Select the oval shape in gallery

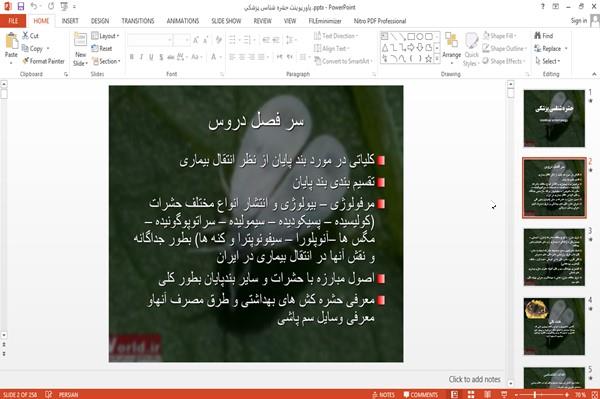[420, 37]
